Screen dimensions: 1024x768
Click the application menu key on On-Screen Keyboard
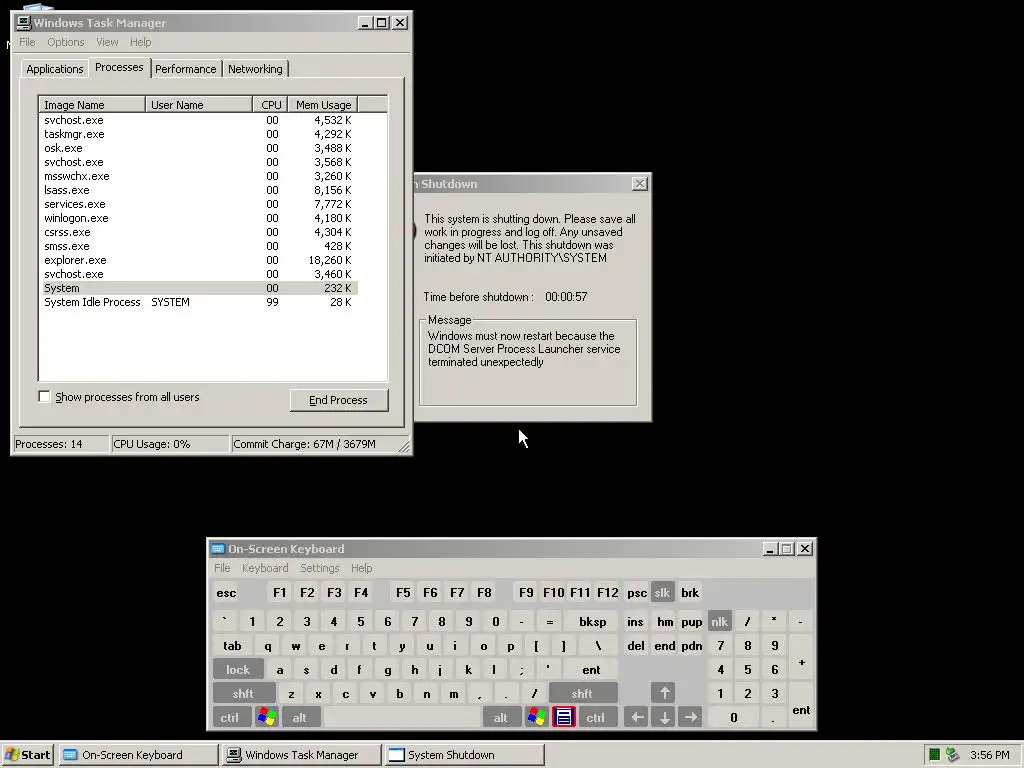click(x=564, y=717)
